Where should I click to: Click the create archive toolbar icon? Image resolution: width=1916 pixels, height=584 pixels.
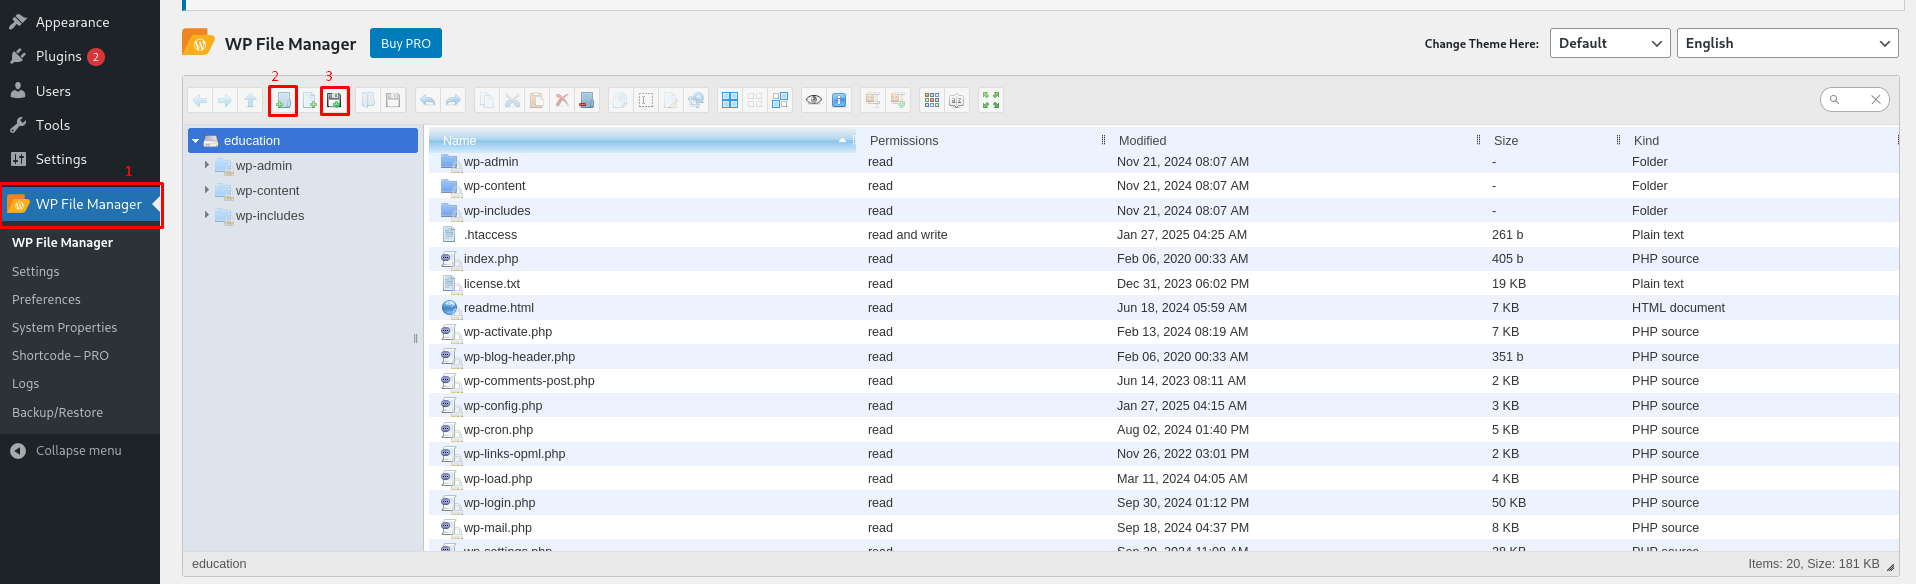[x=898, y=100]
